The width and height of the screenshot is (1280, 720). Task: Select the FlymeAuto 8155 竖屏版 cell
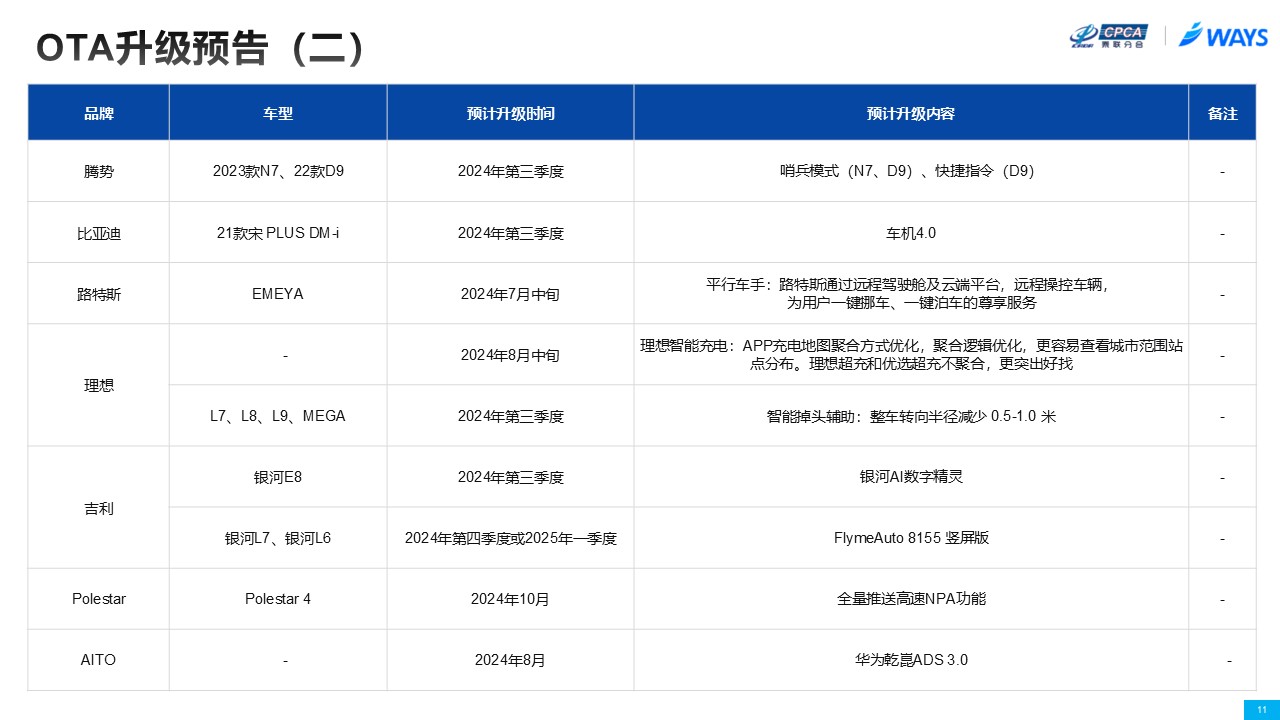[x=911, y=538]
